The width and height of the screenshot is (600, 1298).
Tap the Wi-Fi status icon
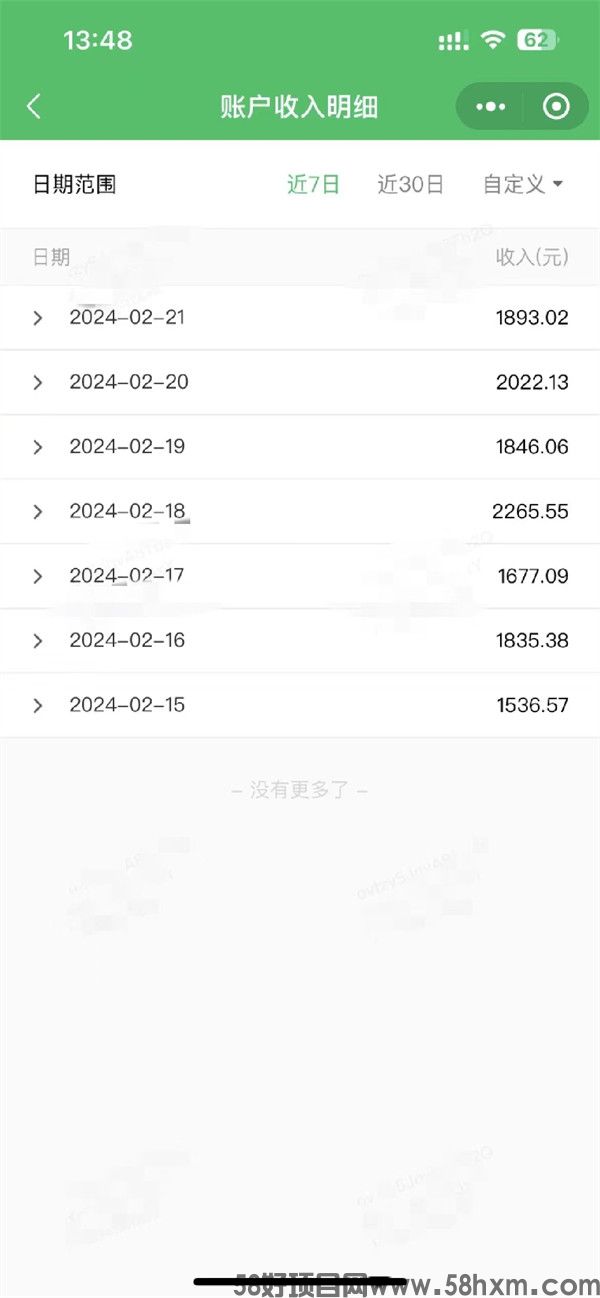click(492, 40)
